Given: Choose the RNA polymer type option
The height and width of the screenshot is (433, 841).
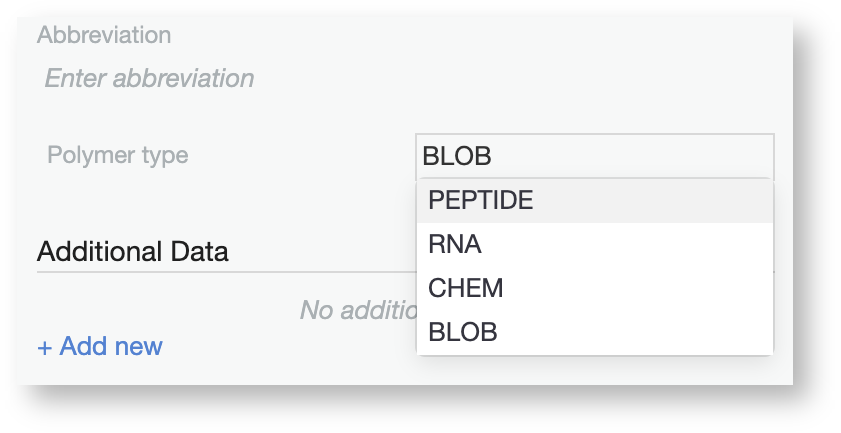Looking at the screenshot, I should click(x=455, y=245).
